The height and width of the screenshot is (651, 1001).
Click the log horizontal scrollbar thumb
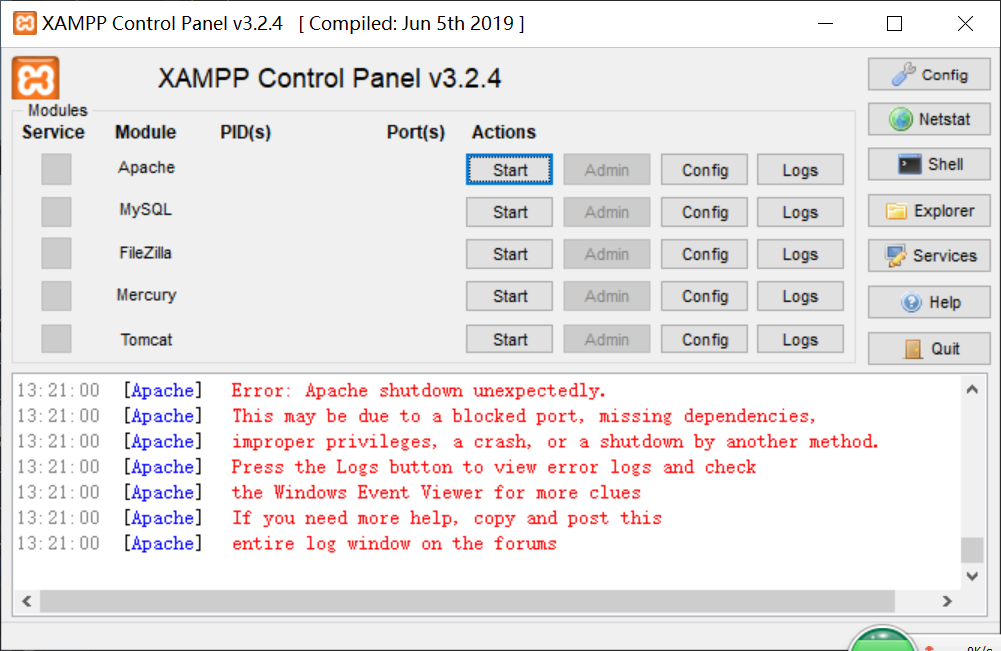tap(467, 601)
